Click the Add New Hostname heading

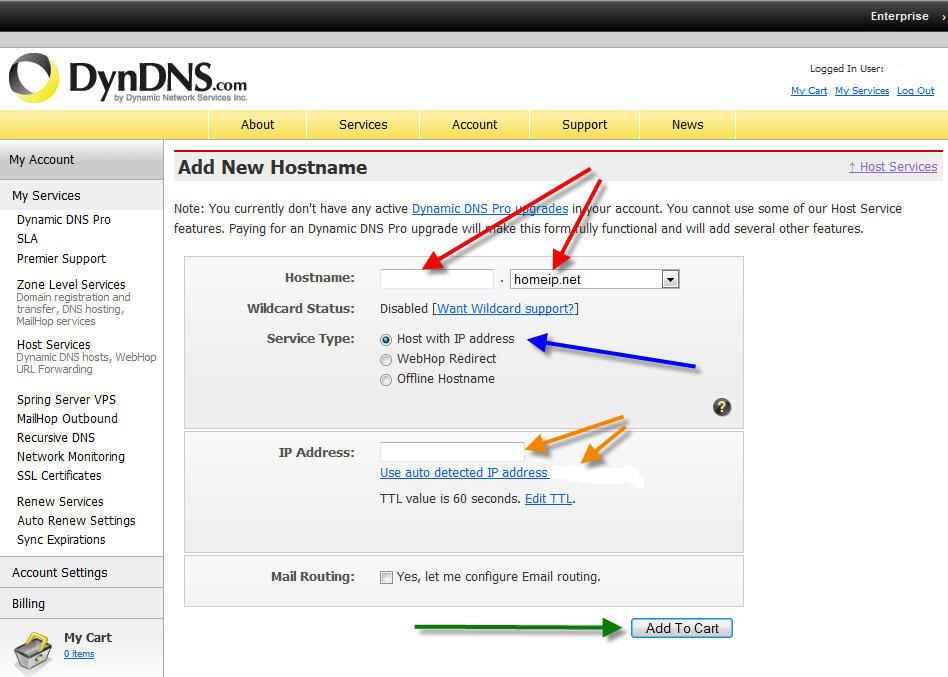point(272,167)
